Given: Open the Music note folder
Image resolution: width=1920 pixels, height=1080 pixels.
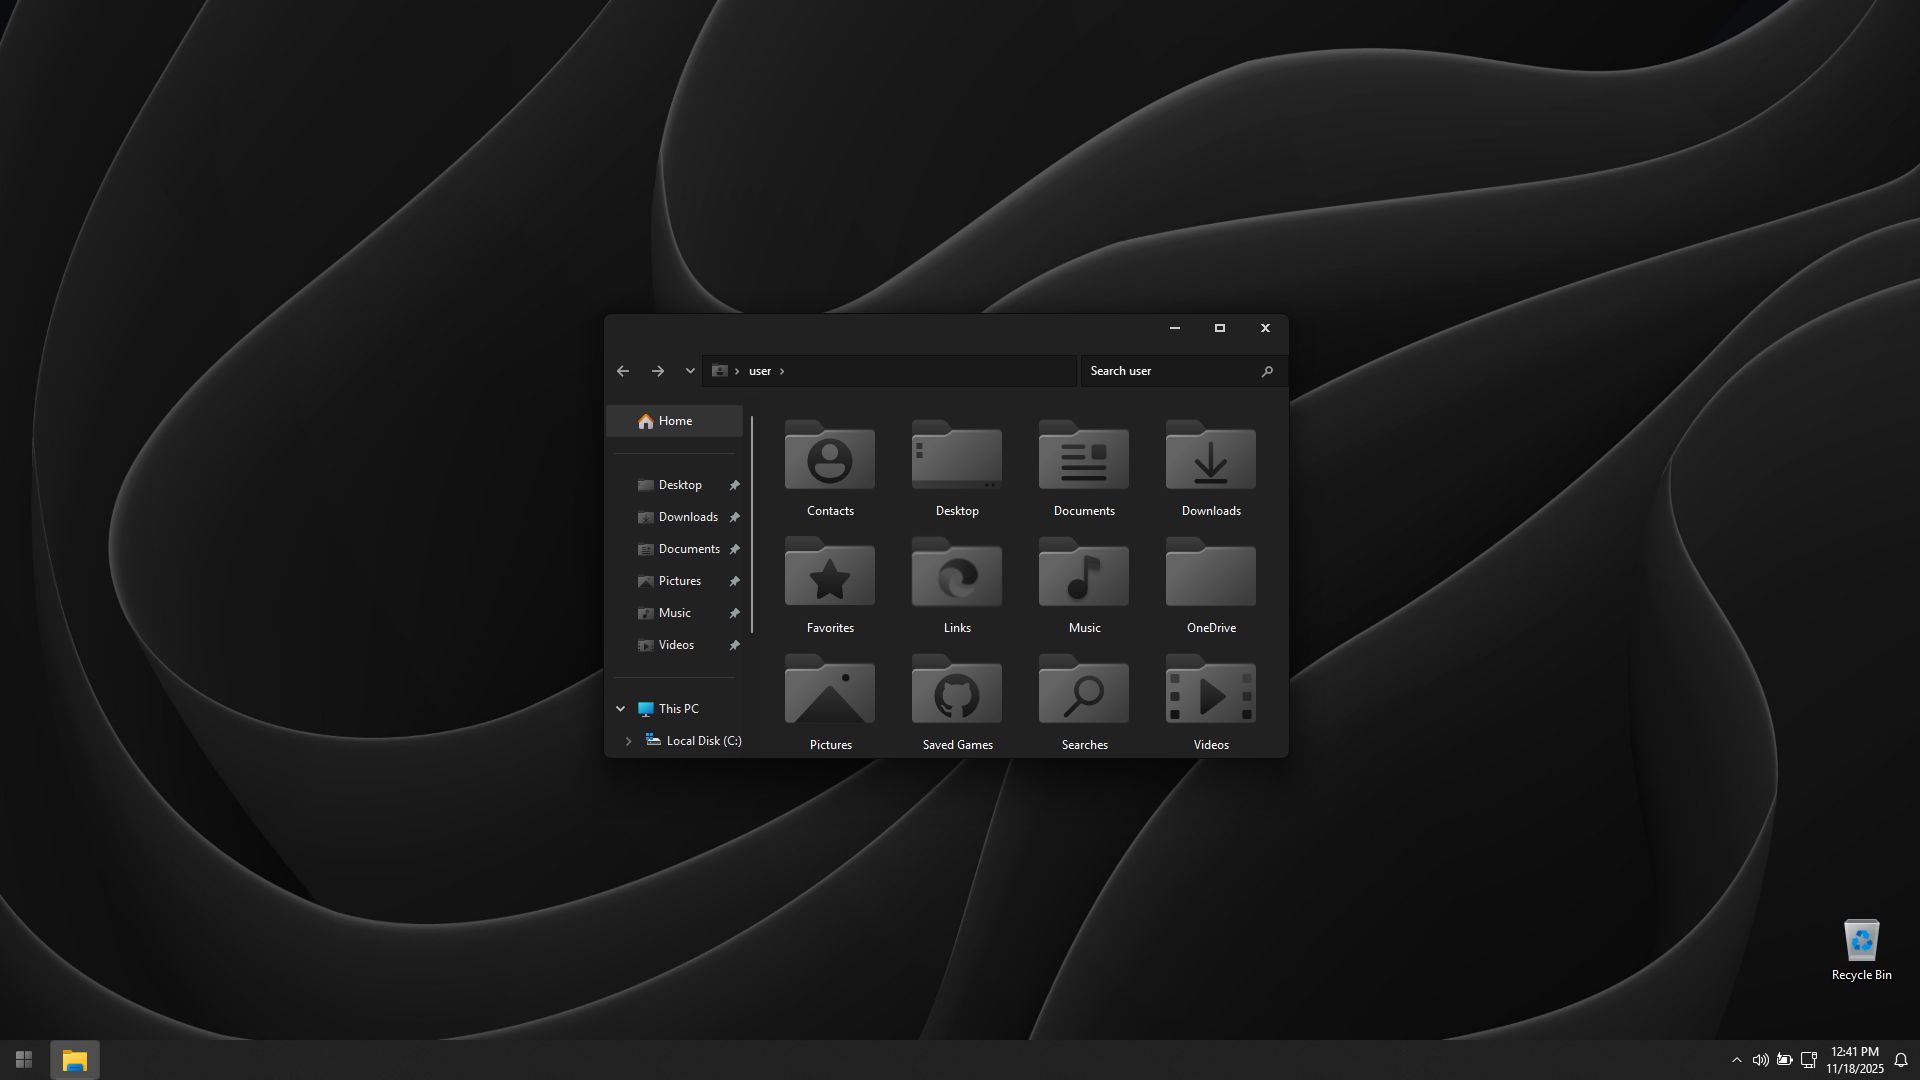Looking at the screenshot, I should coord(1083,574).
